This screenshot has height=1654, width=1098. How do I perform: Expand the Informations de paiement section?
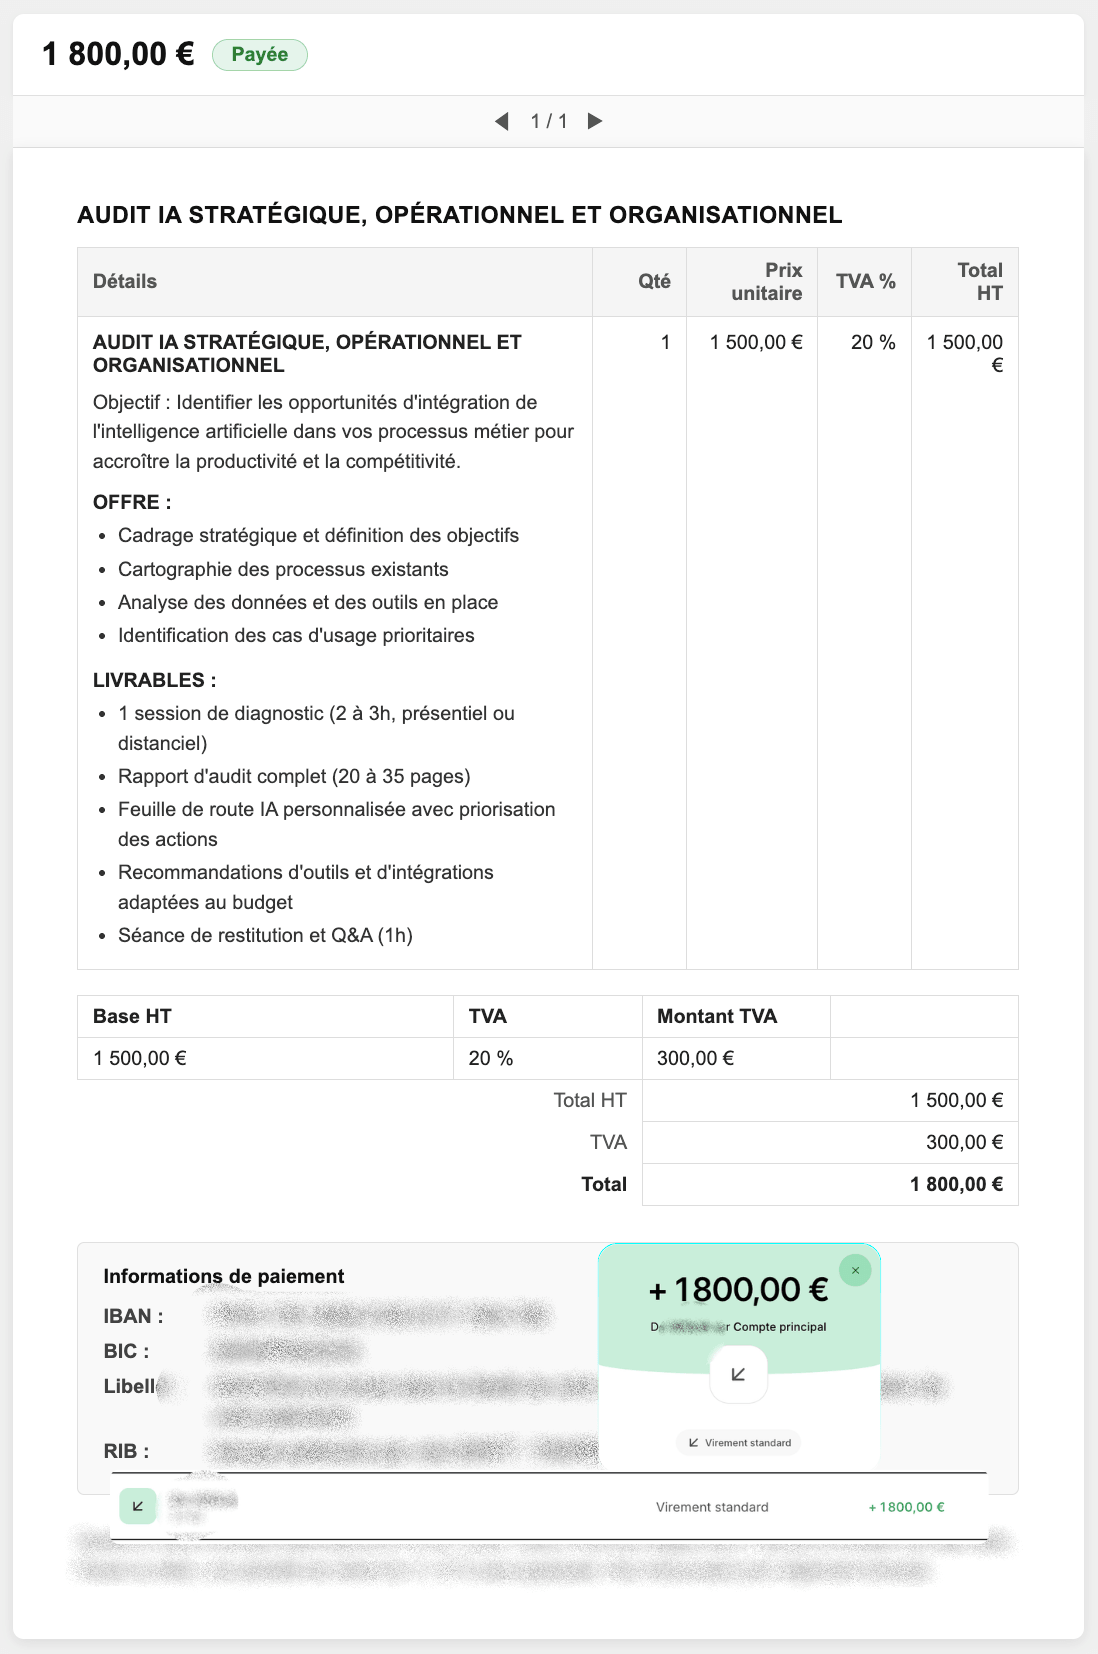click(x=224, y=1276)
